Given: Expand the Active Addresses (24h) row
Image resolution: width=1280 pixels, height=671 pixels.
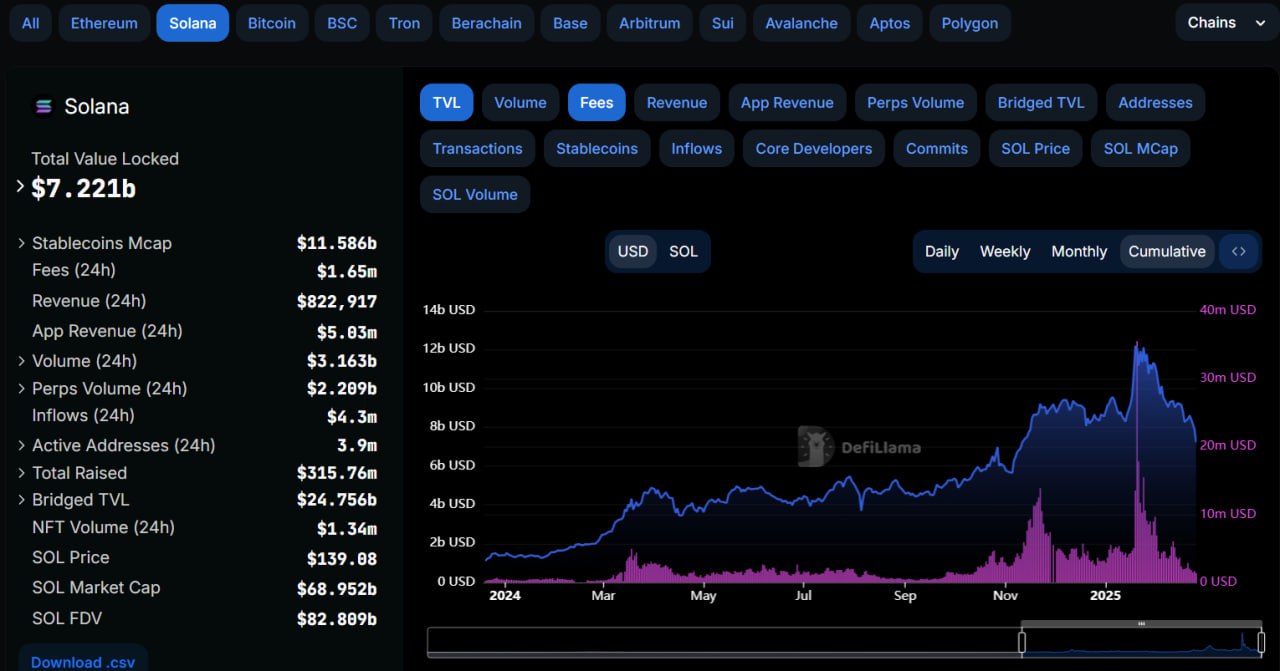Looking at the screenshot, I should (x=21, y=446).
